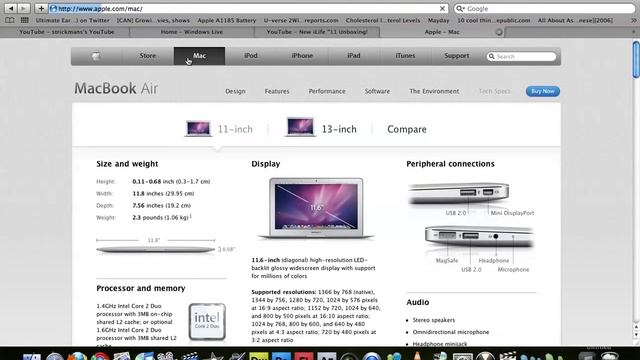Click the Omnidirectional microphone bullet text
The height and width of the screenshot is (360, 640).
click(451, 332)
